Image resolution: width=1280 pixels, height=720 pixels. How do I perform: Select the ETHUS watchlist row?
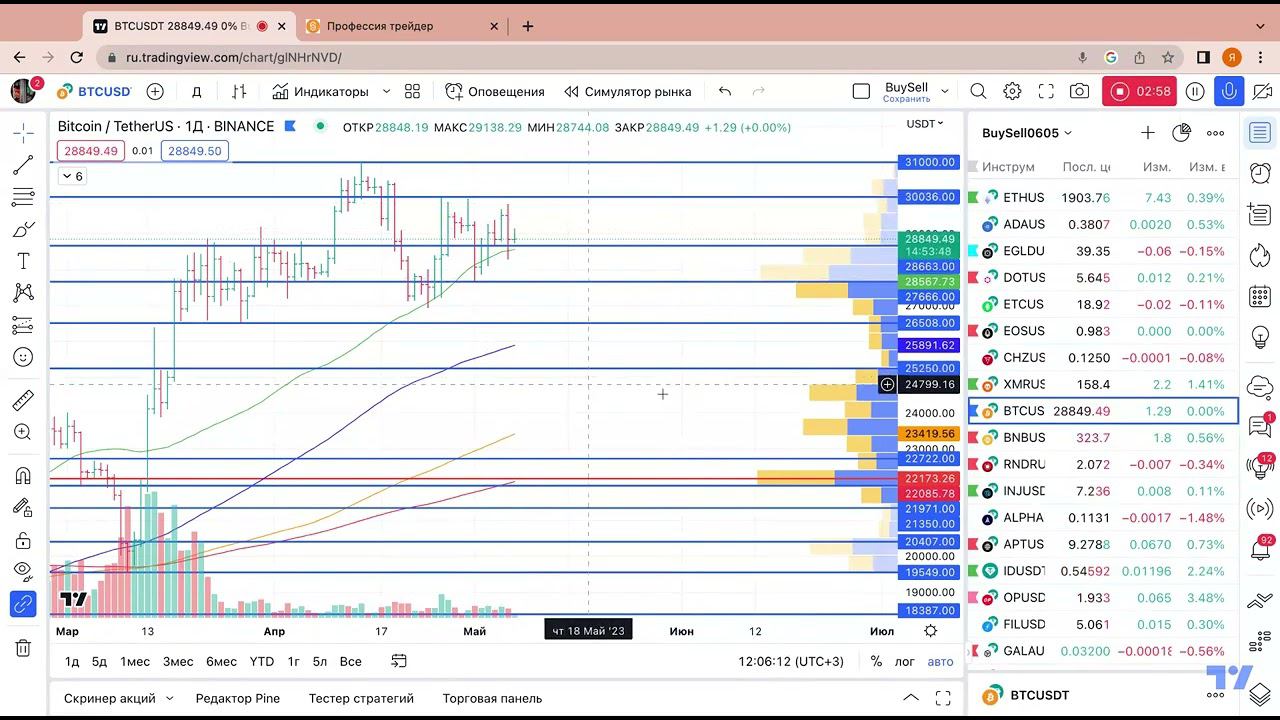pyautogui.click(x=1103, y=197)
